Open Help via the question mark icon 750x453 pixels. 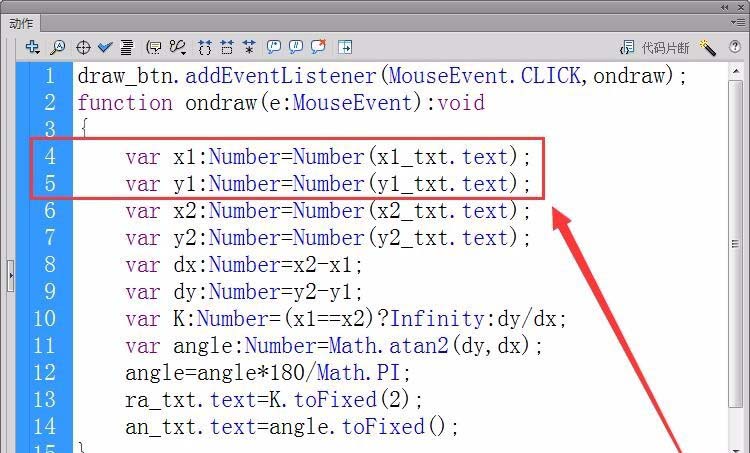pos(735,46)
